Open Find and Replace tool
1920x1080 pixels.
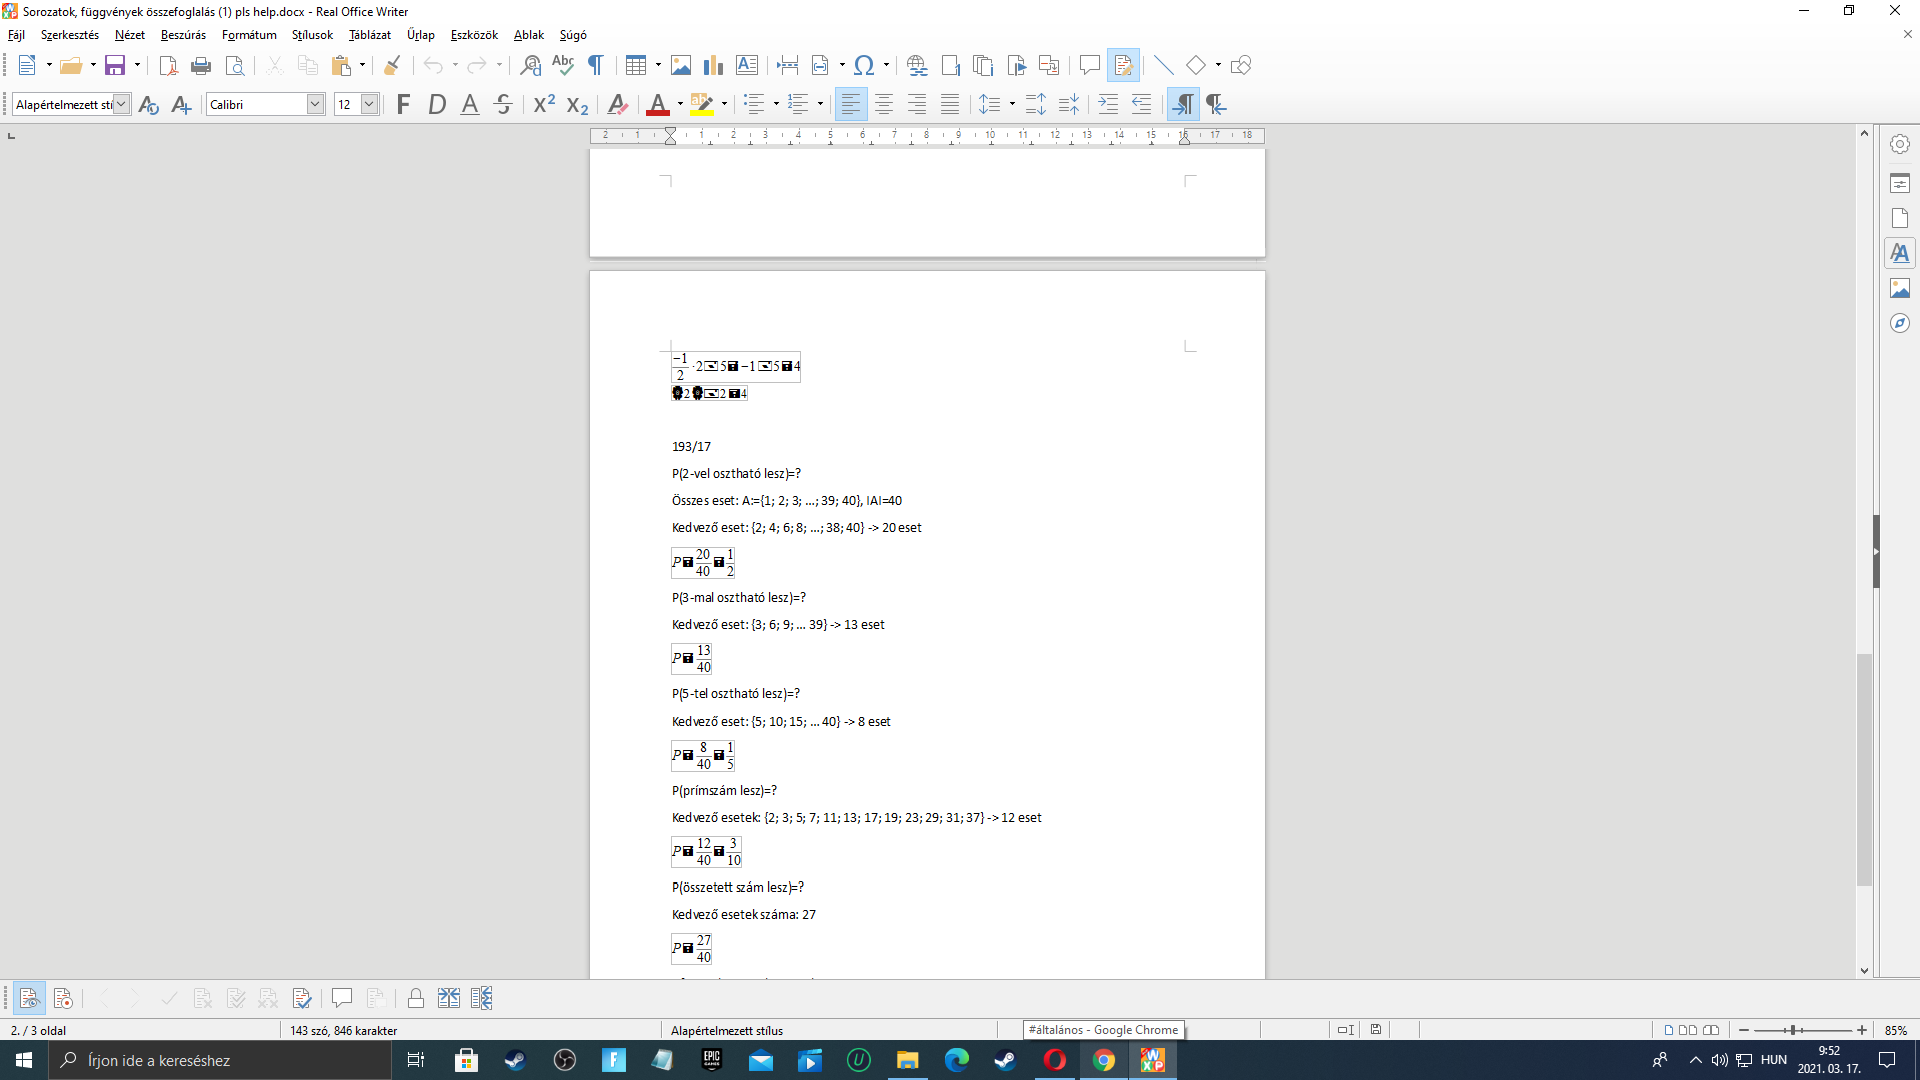tap(531, 66)
